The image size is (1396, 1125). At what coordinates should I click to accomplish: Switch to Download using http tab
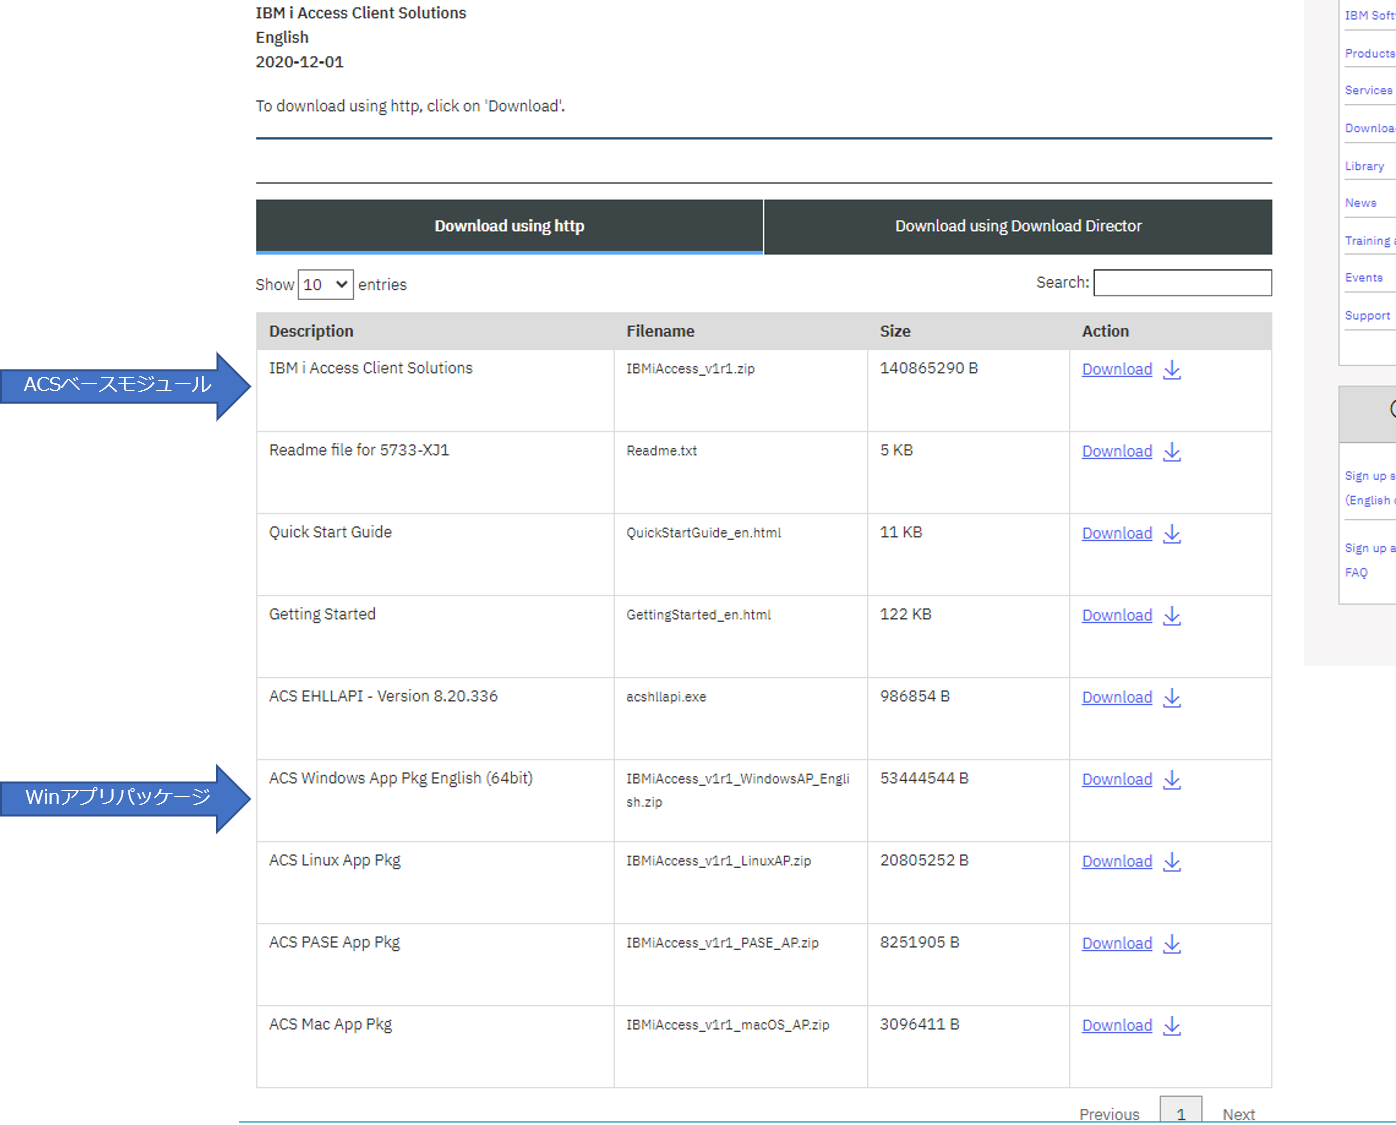(x=509, y=227)
